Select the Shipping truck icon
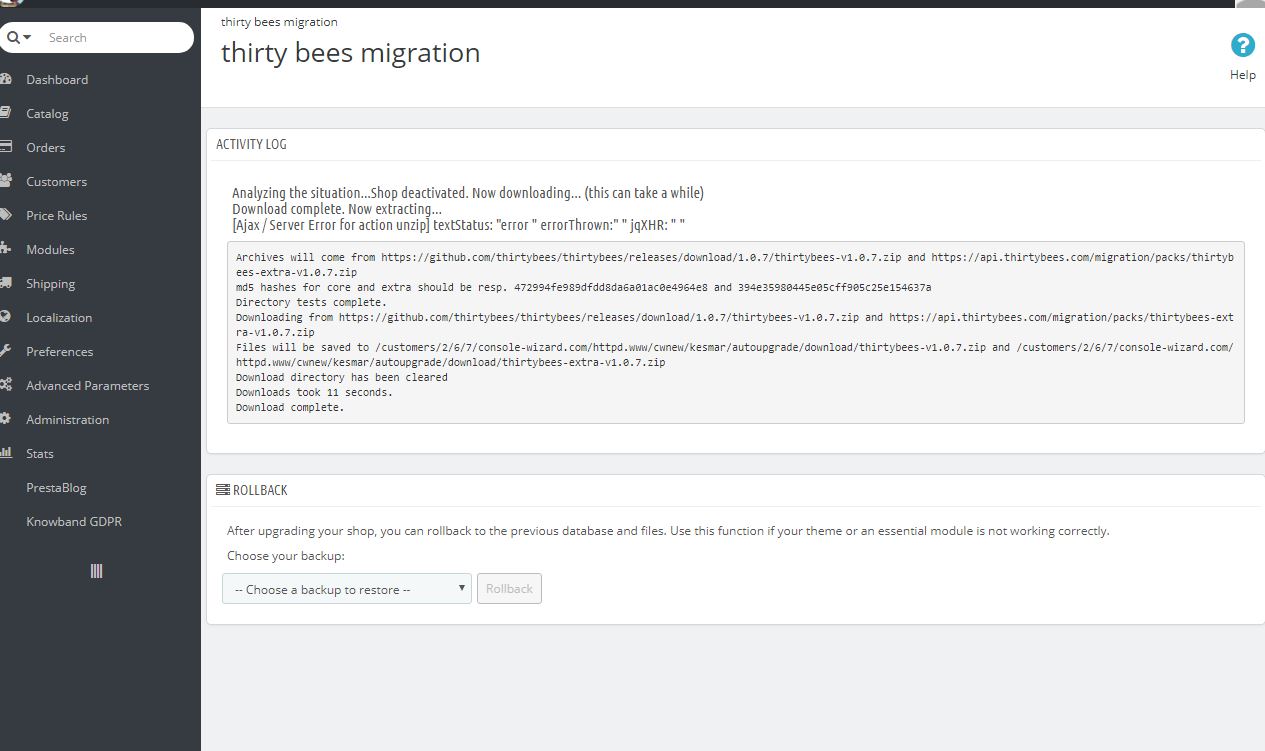Viewport: 1265px width, 751px height. pyautogui.click(x=8, y=283)
